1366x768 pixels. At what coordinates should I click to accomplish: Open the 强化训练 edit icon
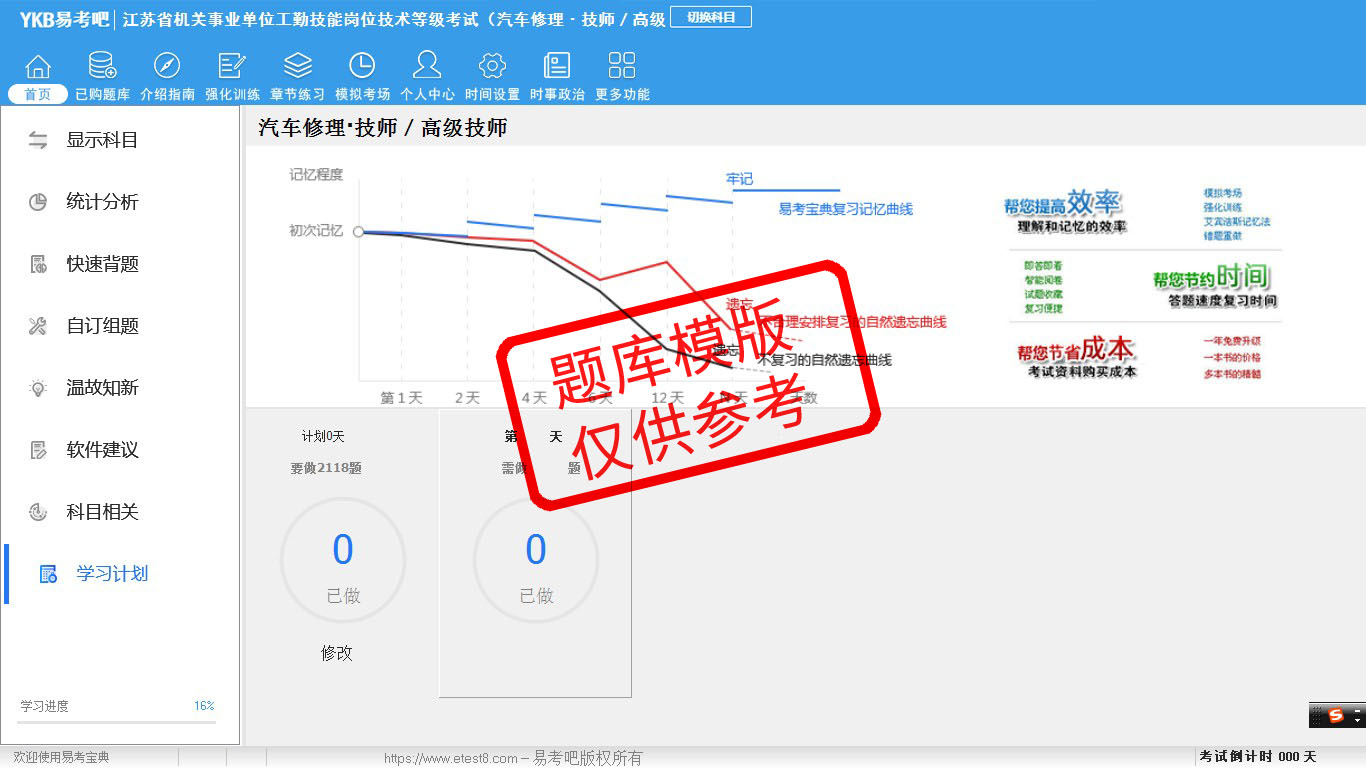tap(232, 66)
